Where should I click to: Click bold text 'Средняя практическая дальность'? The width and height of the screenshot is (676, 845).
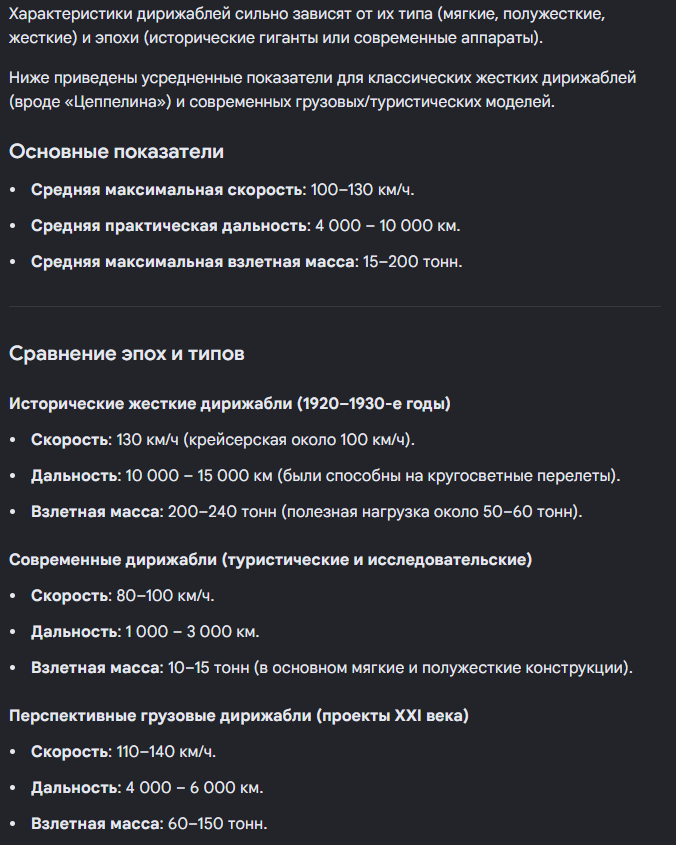coord(169,226)
